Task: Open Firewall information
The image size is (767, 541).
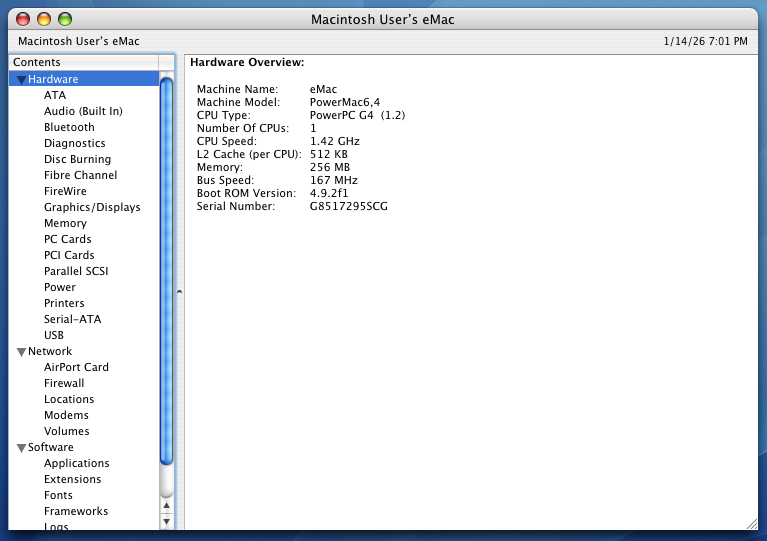Action: (x=64, y=383)
